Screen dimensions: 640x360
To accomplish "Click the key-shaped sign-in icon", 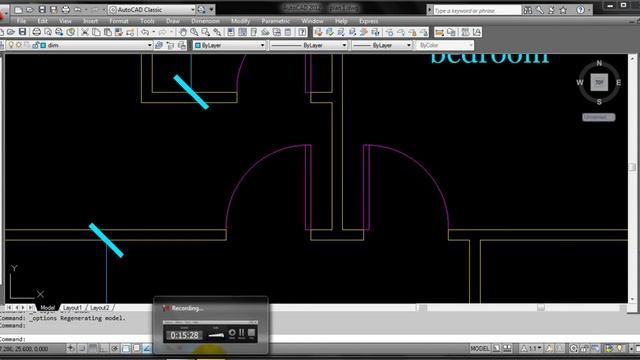I will click(540, 10).
